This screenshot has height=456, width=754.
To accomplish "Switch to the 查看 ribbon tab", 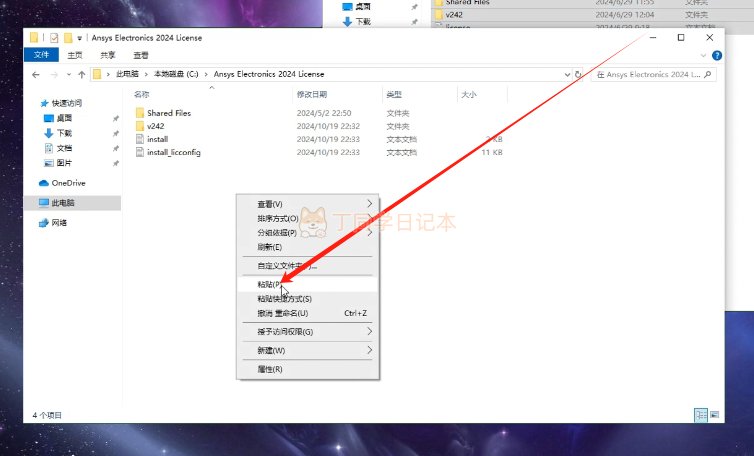I will (140, 55).
